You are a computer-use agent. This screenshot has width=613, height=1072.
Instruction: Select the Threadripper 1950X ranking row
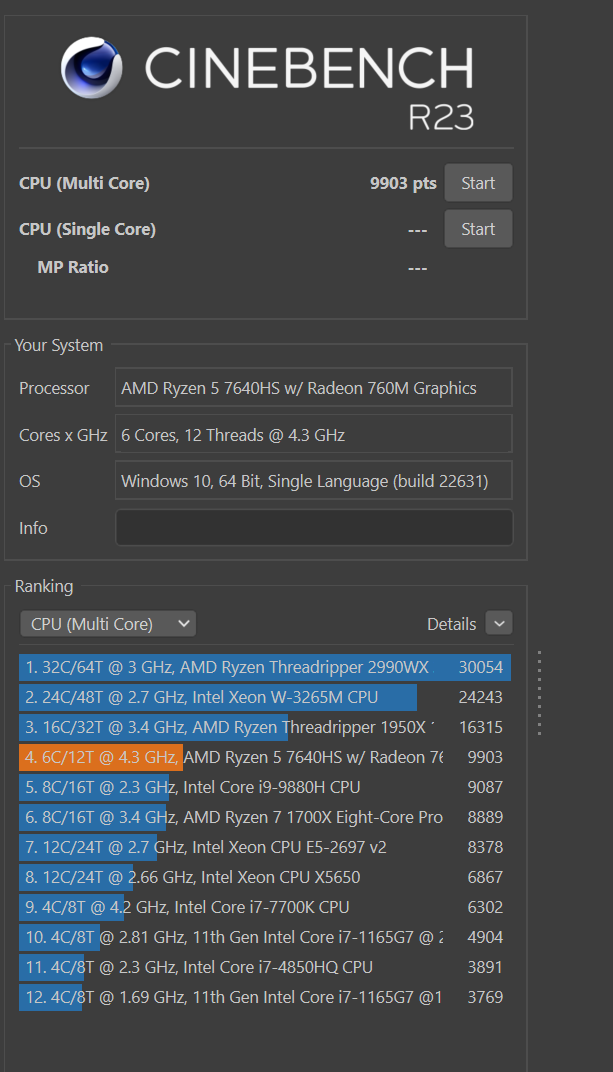tap(265, 727)
